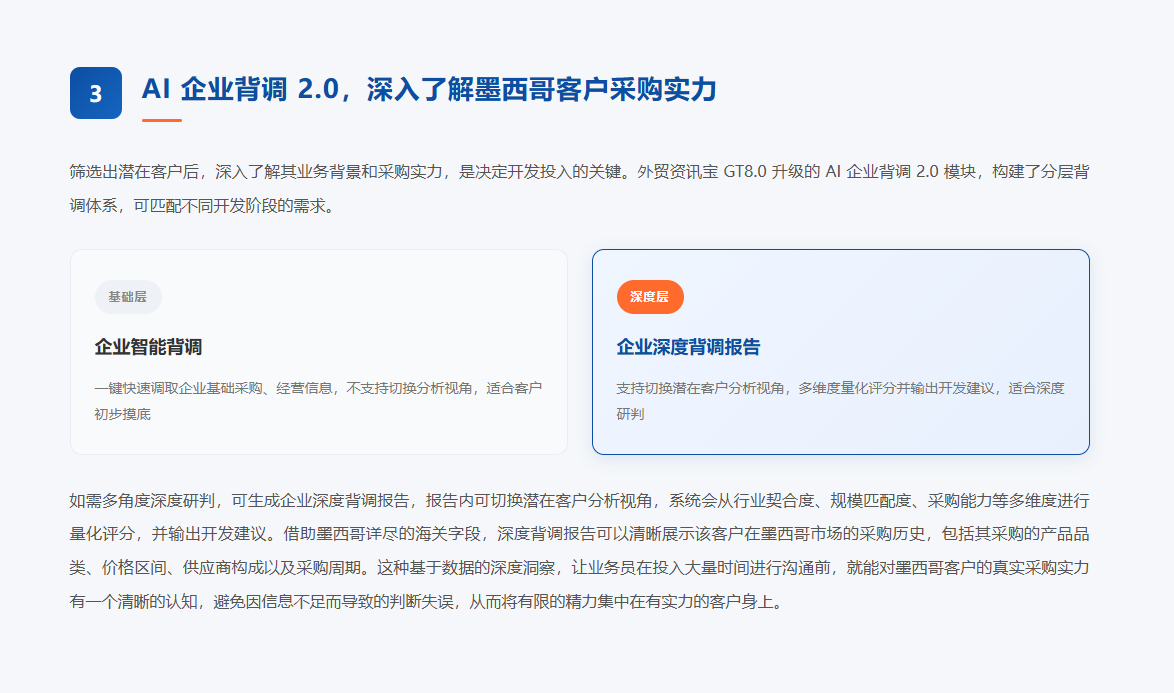This screenshot has width=1174, height=693.
Task: Click heading AI 企业背调 2.0 title
Action: [429, 90]
